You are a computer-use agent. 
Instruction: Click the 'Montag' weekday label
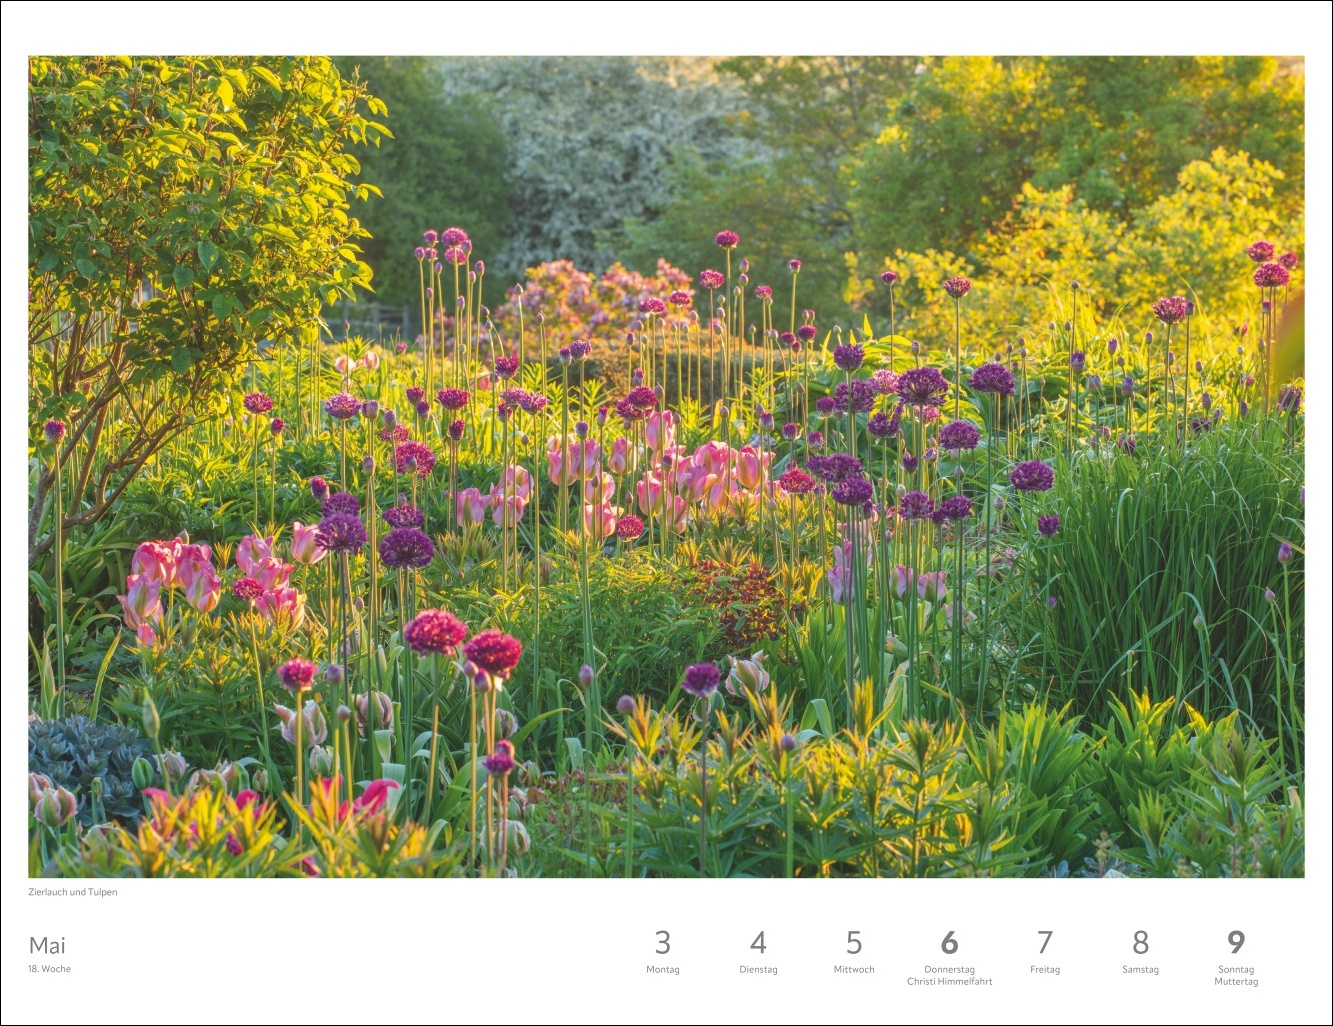coord(662,969)
